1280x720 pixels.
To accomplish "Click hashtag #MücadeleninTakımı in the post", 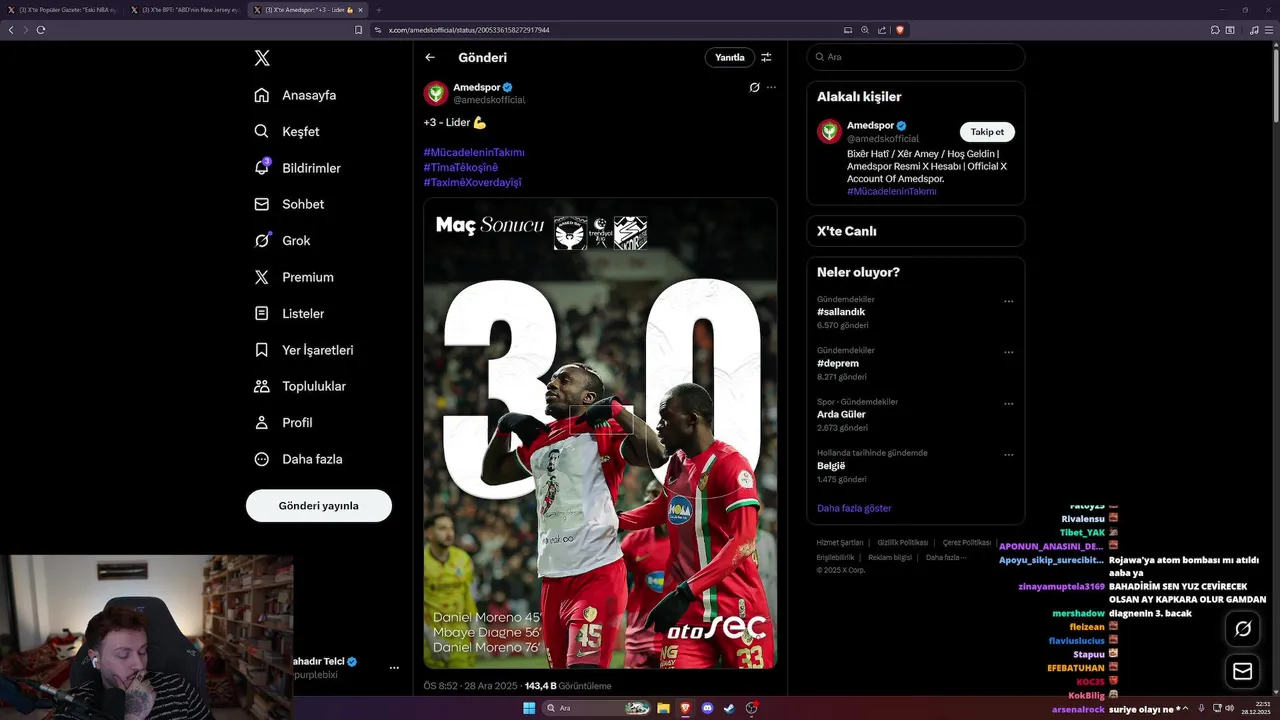I will 474,152.
